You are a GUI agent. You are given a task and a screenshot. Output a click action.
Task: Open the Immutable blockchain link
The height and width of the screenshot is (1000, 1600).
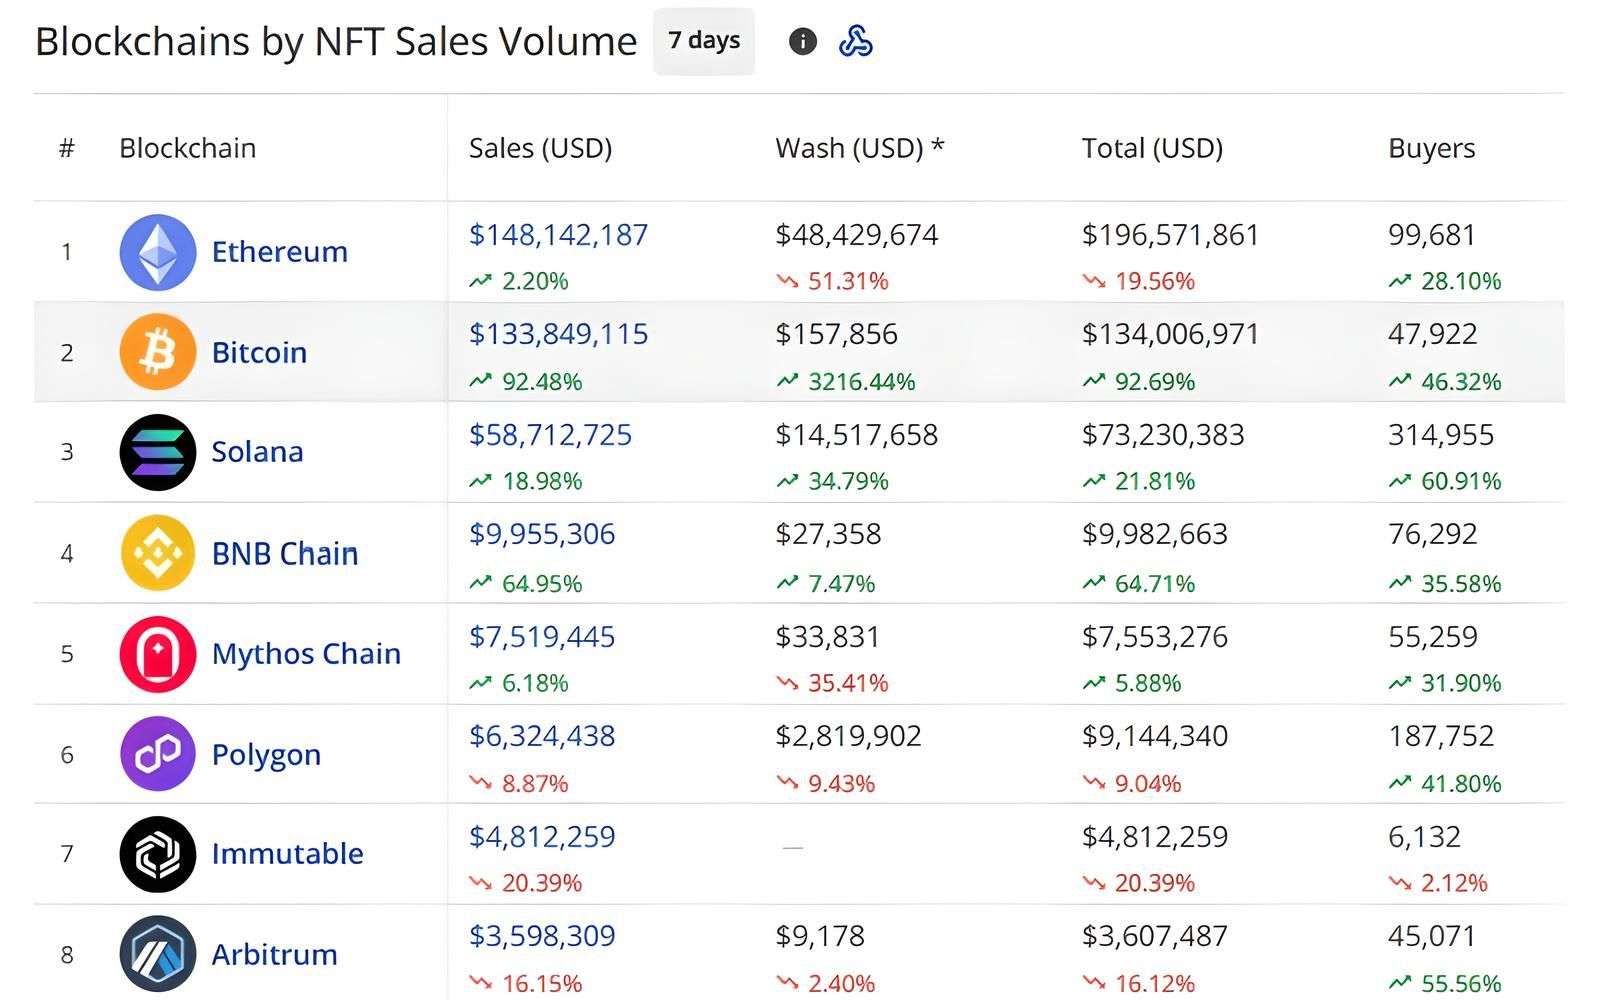(x=288, y=854)
